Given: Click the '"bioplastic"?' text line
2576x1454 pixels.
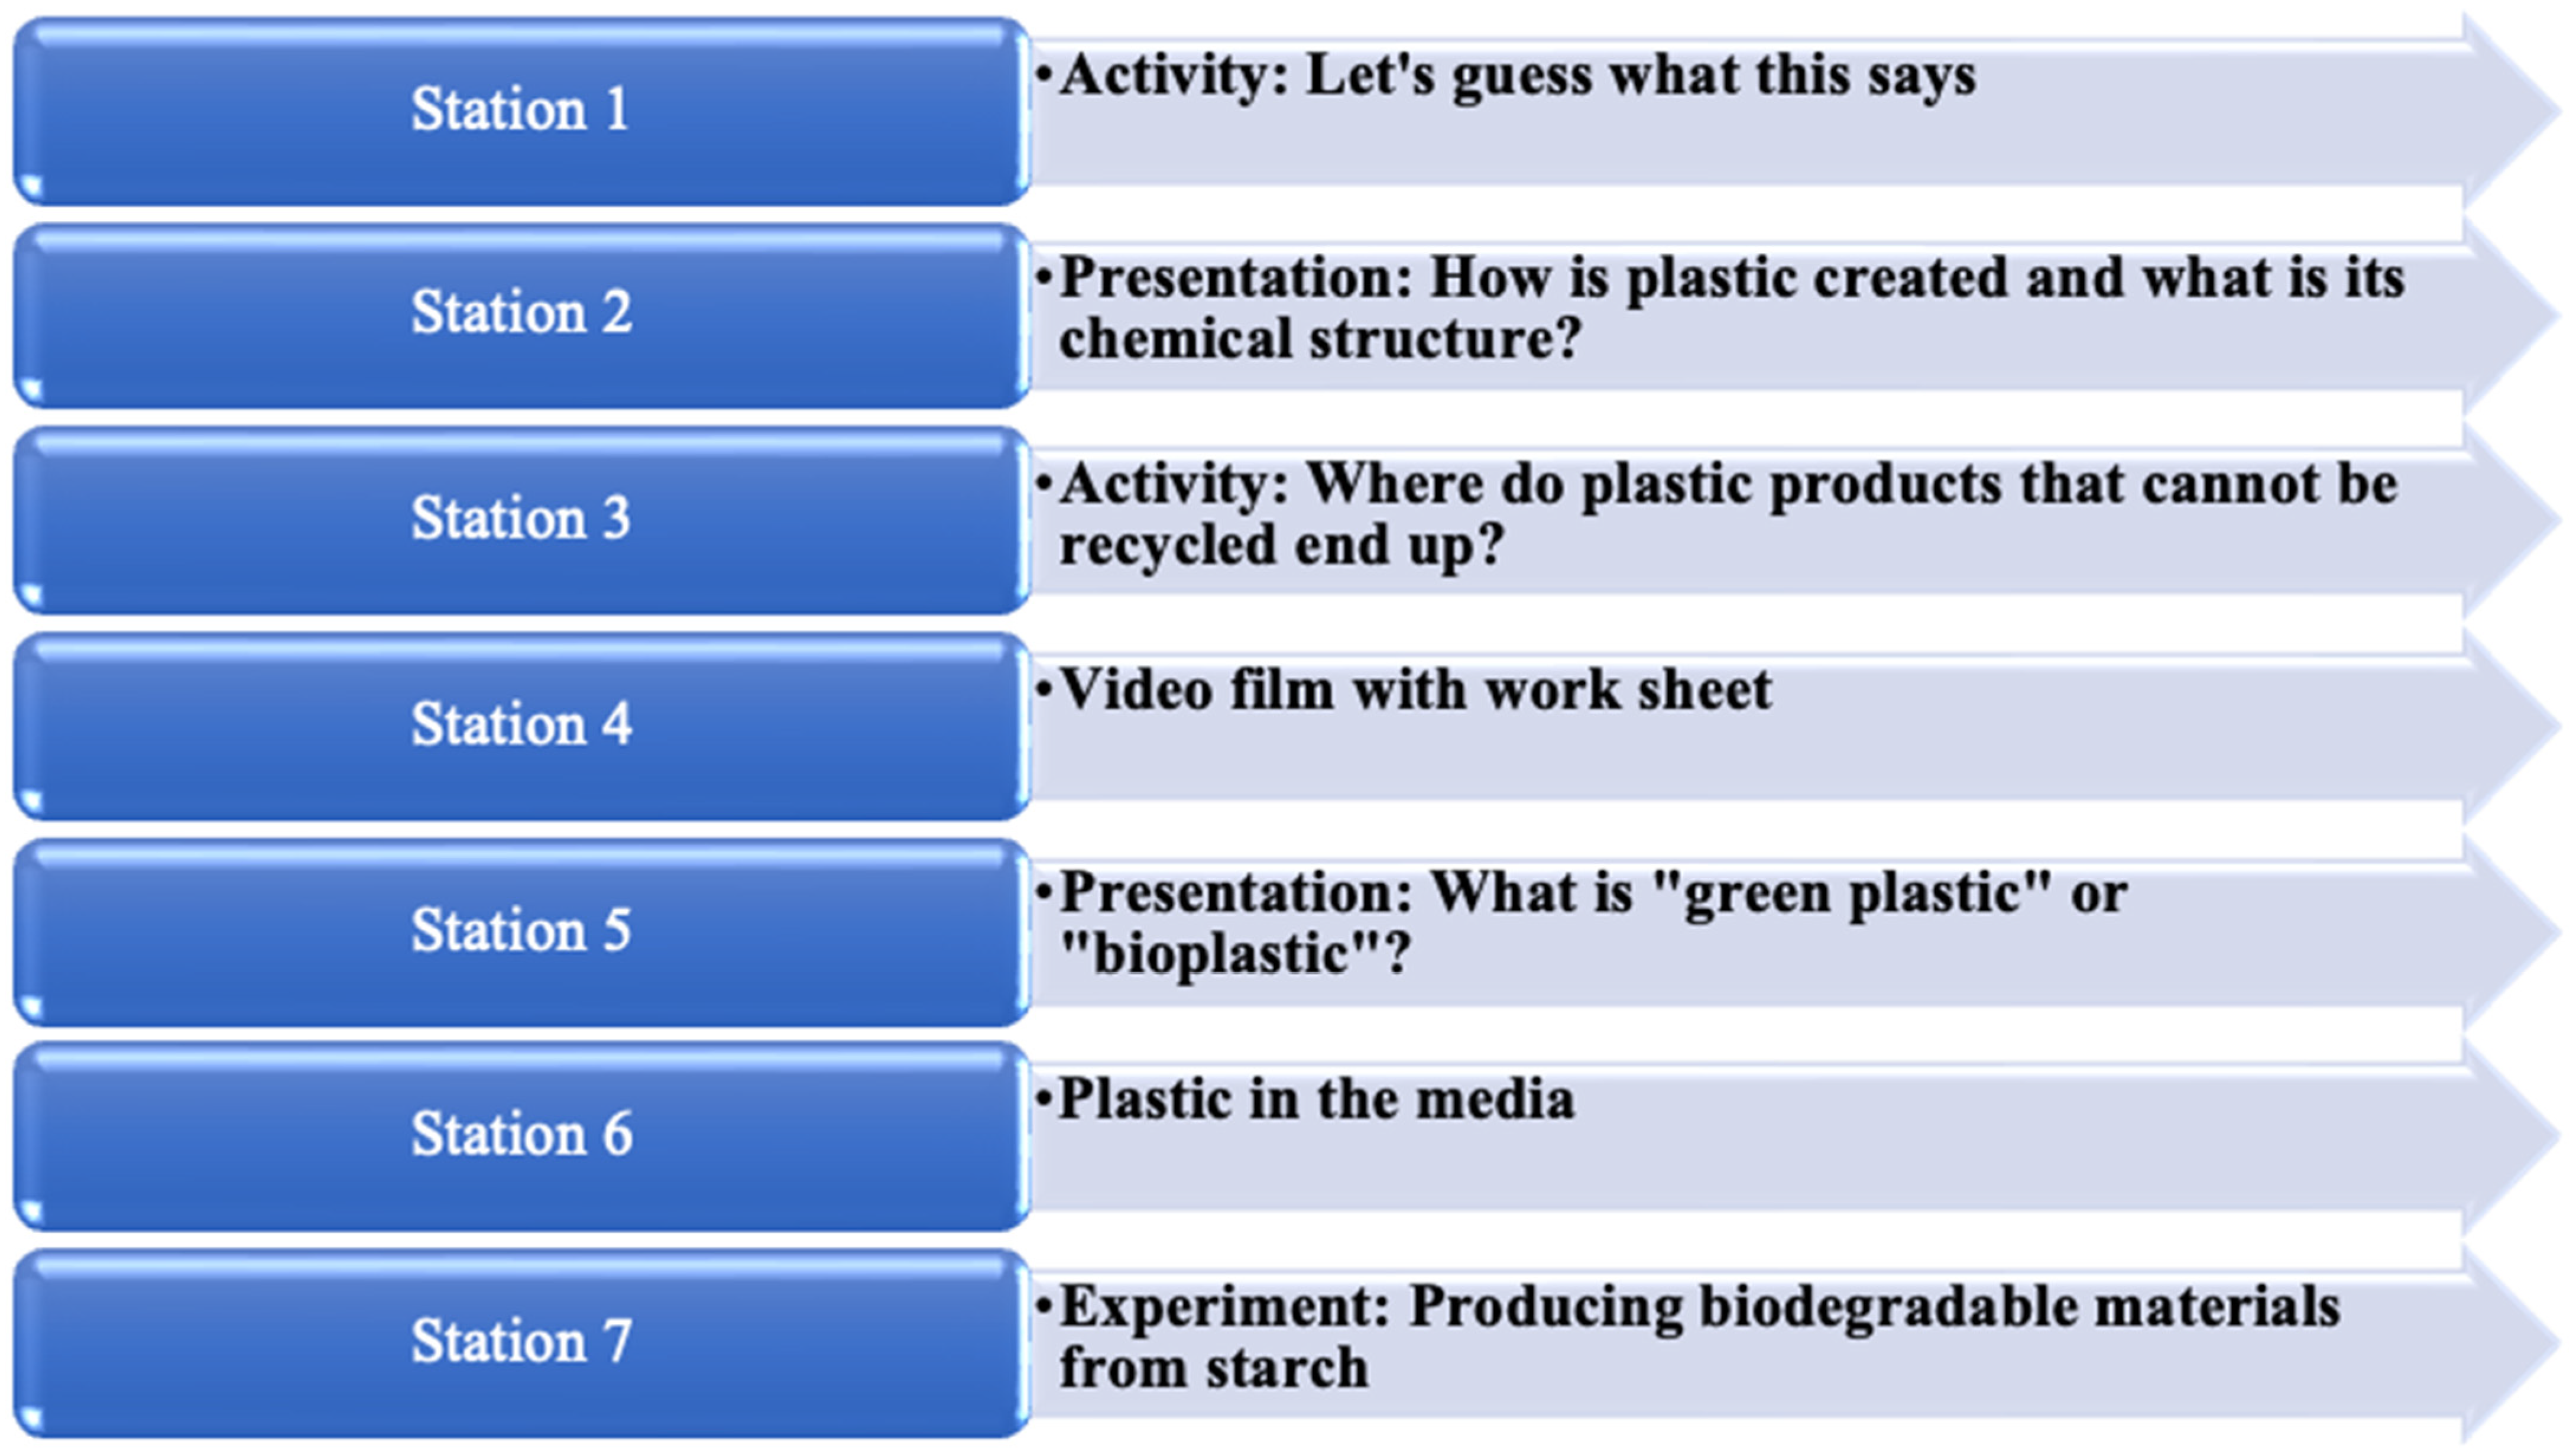Looking at the screenshot, I should click(1234, 954).
